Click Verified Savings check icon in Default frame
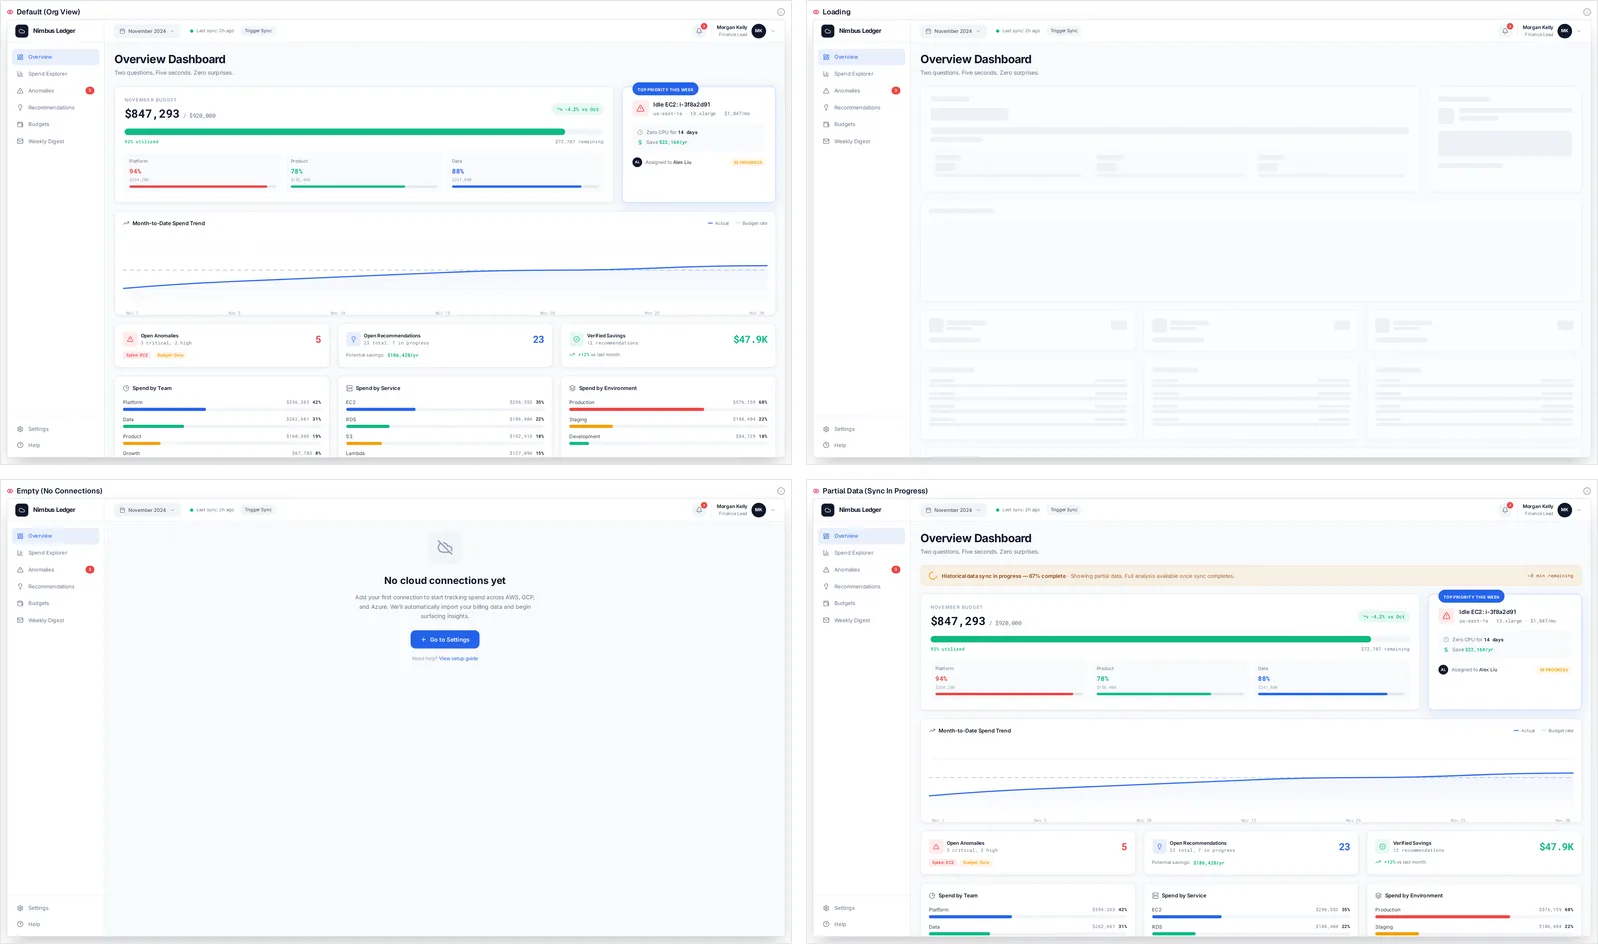Screen dimensions: 1598x944 (576, 339)
